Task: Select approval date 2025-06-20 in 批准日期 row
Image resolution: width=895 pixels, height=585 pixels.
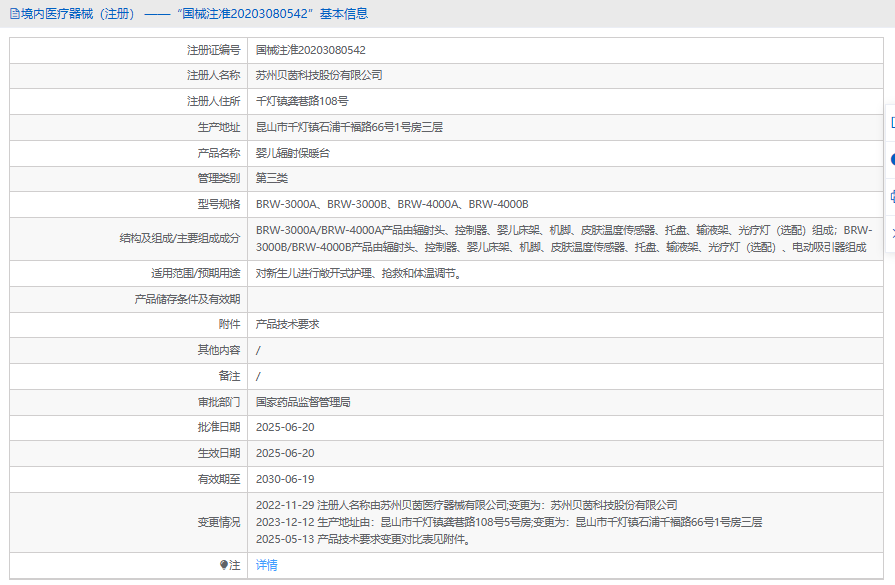Action: coord(285,427)
